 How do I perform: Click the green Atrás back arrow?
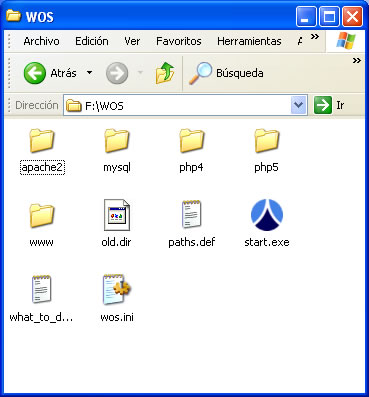(x=35, y=73)
